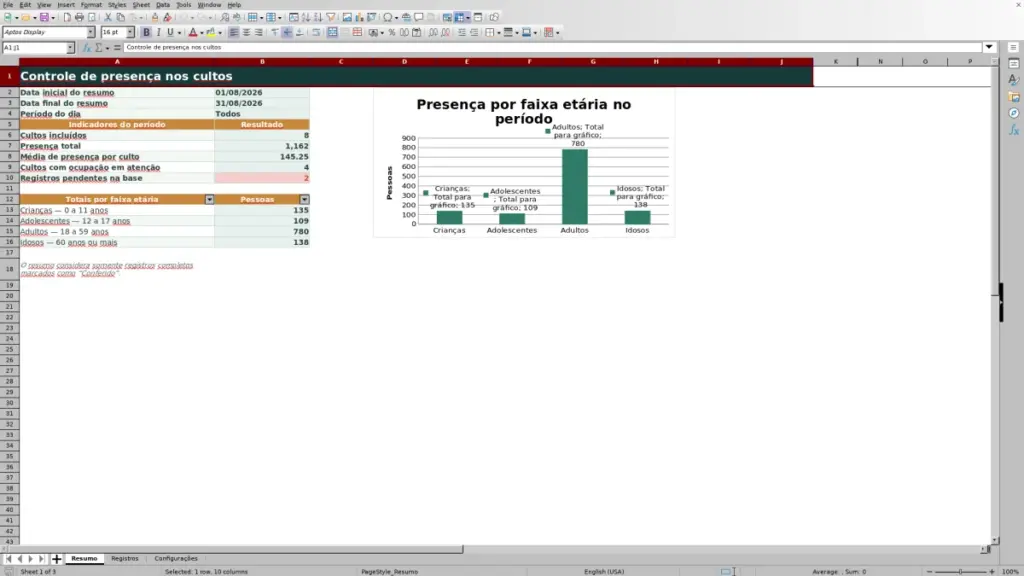Open the AutoFilter funnel icon
This screenshot has height=576, width=1024.
coord(330,17)
